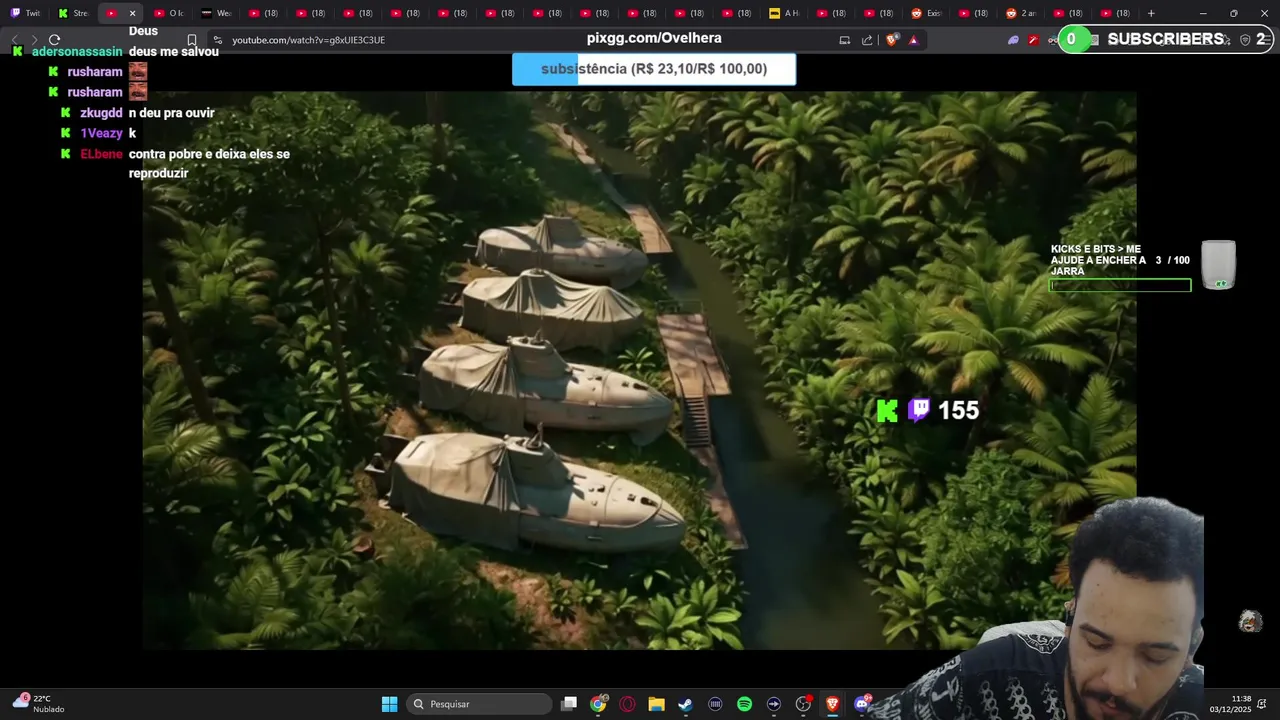Image resolution: width=1280 pixels, height=720 pixels.
Task: Switch to the Reddit '2 an' tab
Action: 1022,13
